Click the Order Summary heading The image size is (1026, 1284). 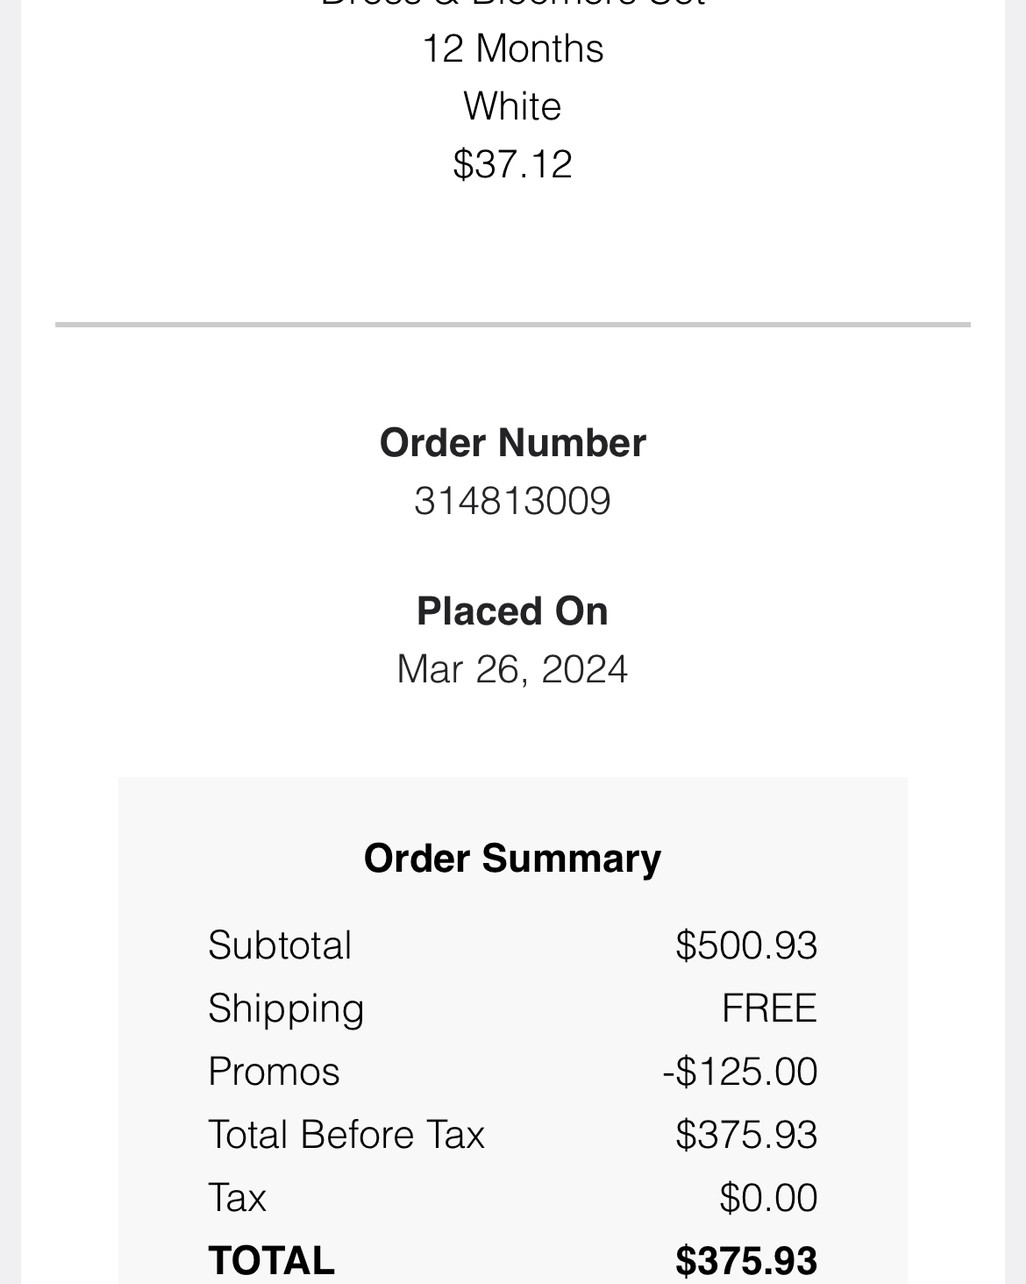(512, 858)
